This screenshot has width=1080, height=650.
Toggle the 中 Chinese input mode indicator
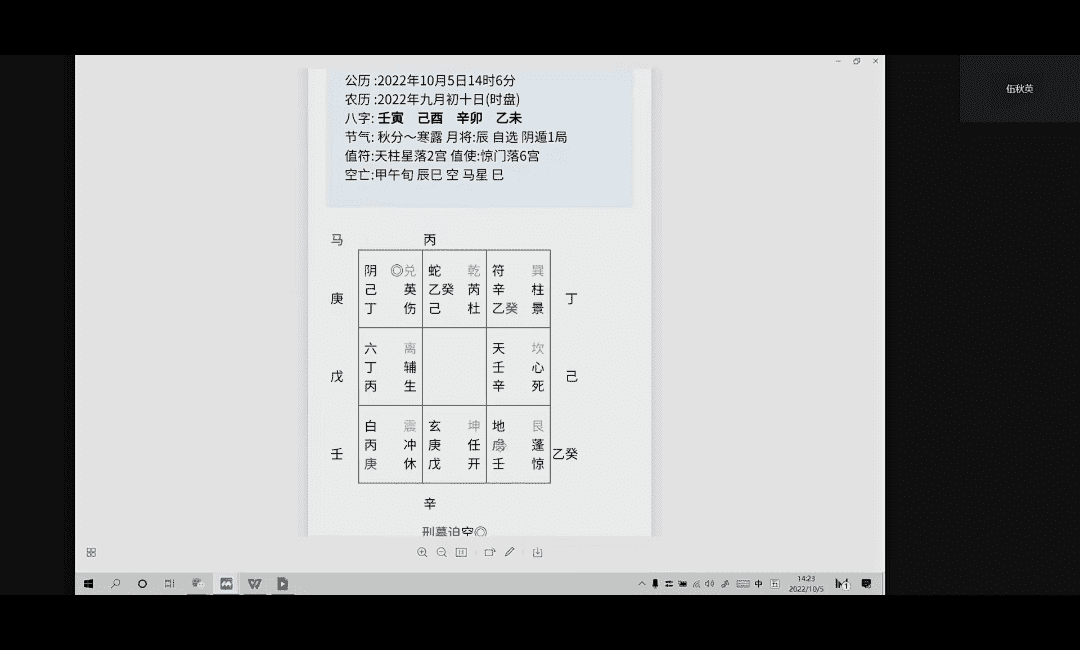[x=759, y=583]
